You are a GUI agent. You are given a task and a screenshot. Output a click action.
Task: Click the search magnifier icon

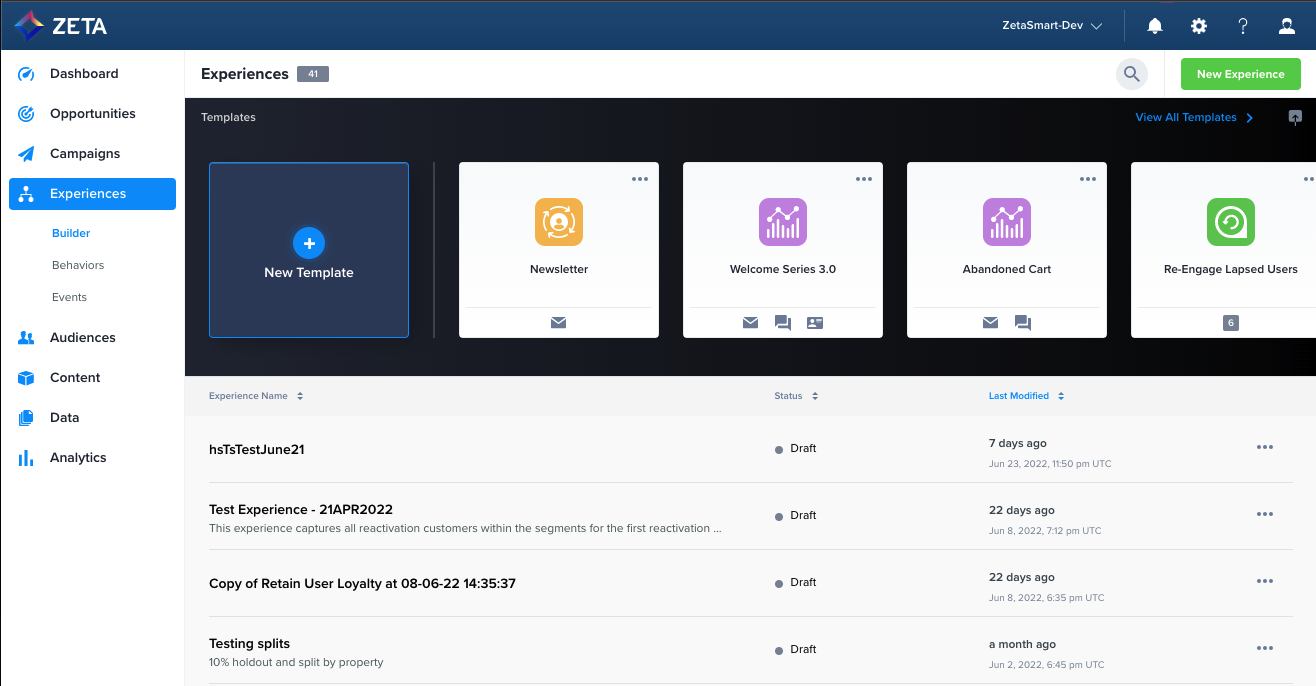click(x=1132, y=74)
